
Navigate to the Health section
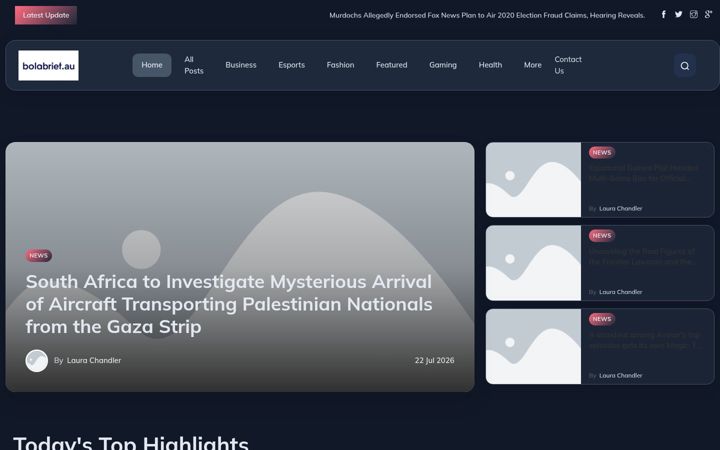[490, 65]
